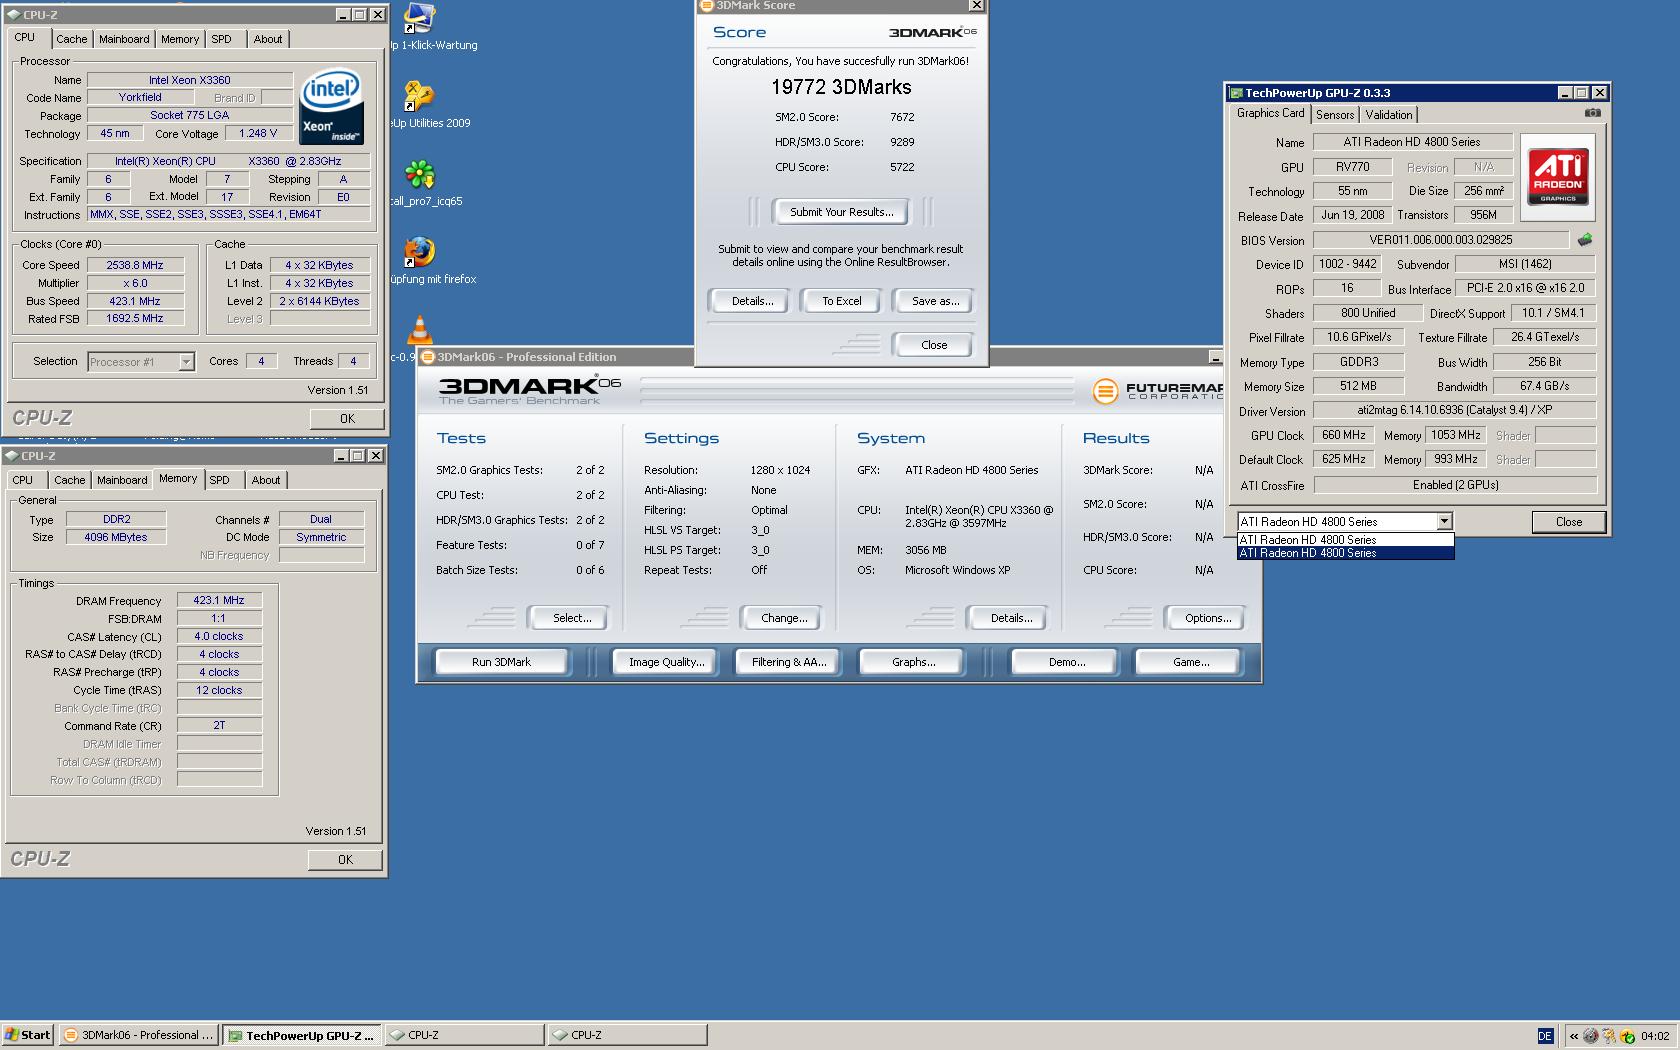Screen dimensions: 1680x1050
Task: Open the Mainboard tab in the CPU-Z Memory timings window
Action: pos(122,480)
